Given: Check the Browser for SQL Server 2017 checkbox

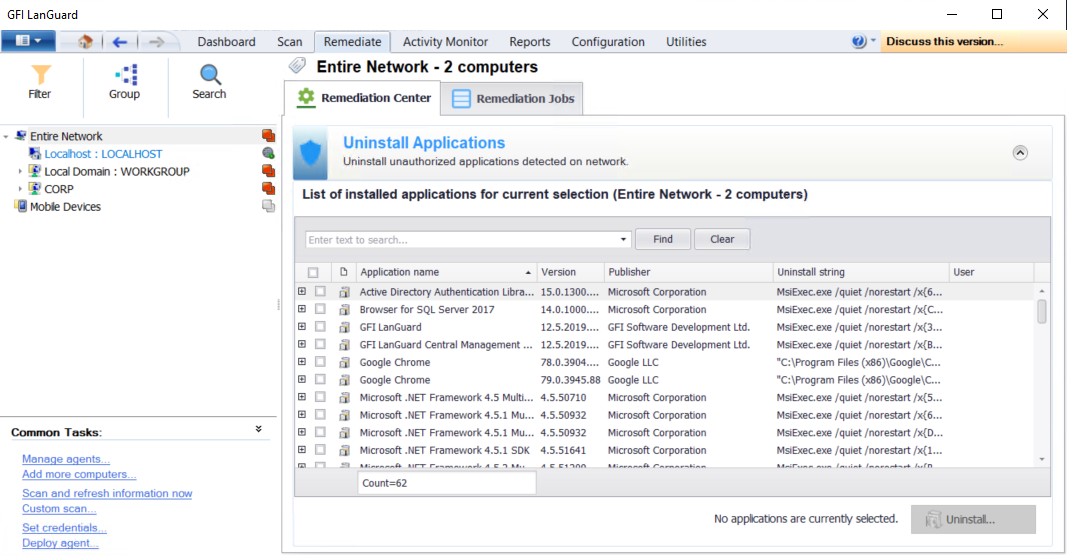Looking at the screenshot, I should [321, 309].
